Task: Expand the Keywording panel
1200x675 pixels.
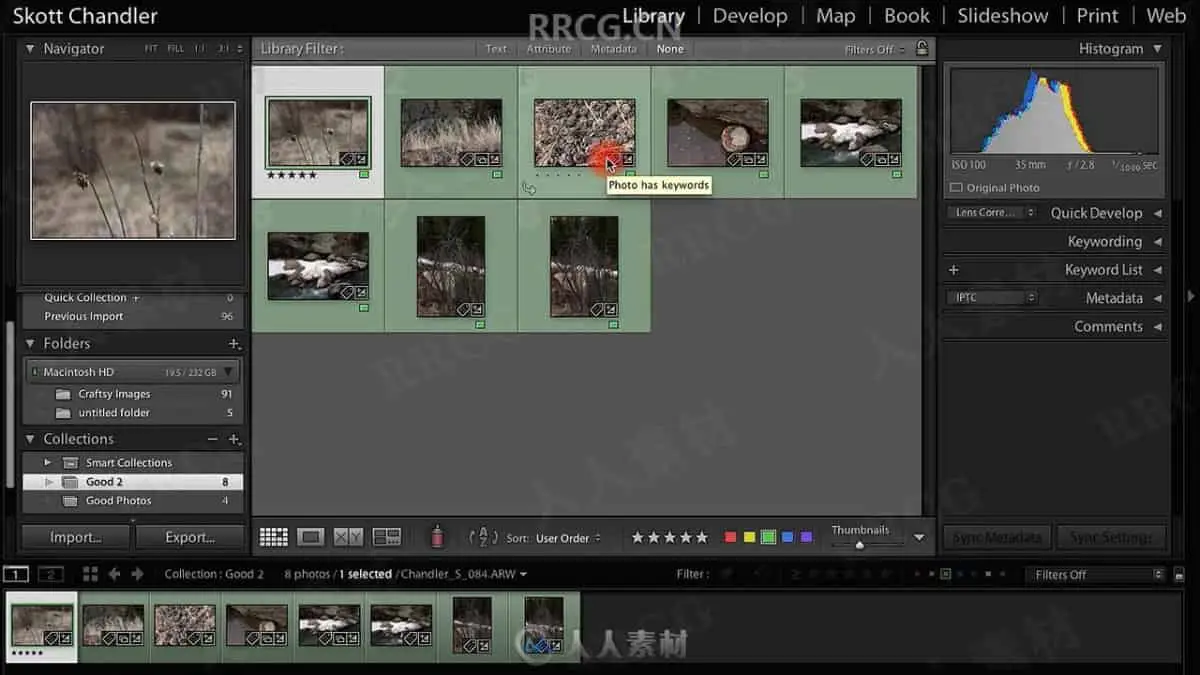Action: [x=1157, y=241]
